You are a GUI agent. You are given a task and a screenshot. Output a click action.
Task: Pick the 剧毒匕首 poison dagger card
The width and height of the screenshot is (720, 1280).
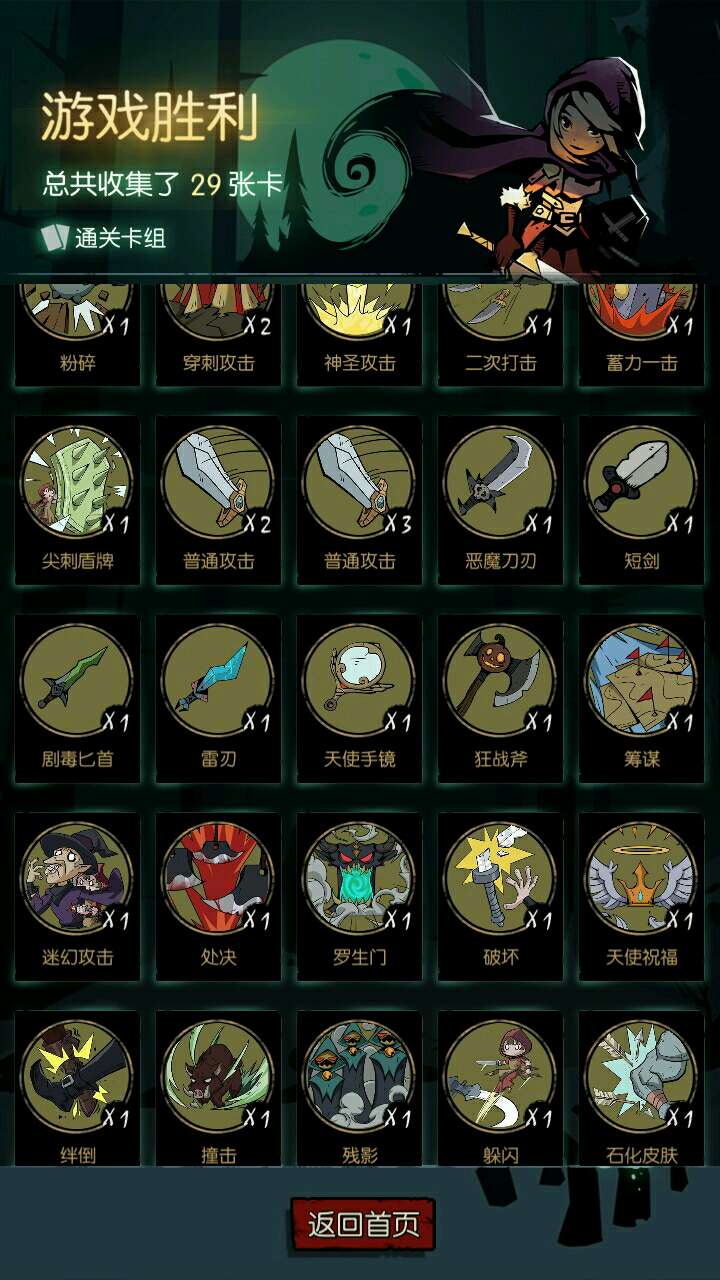pyautogui.click(x=78, y=697)
